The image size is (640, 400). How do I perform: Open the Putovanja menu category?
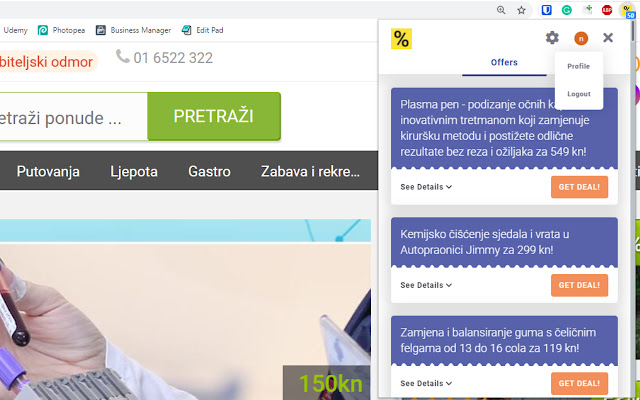point(48,171)
